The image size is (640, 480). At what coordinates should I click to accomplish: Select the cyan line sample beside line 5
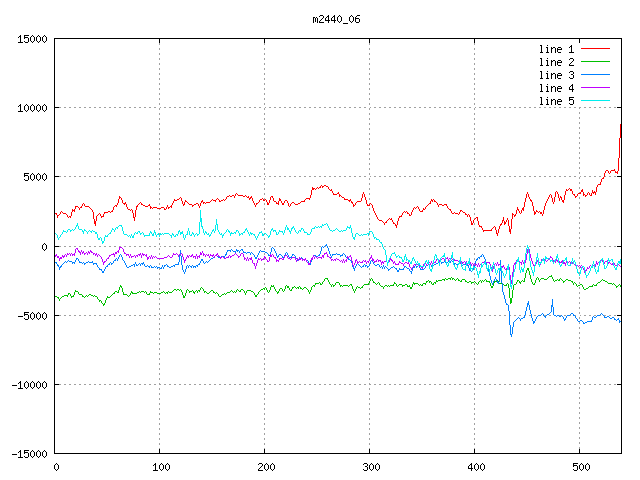point(595,101)
